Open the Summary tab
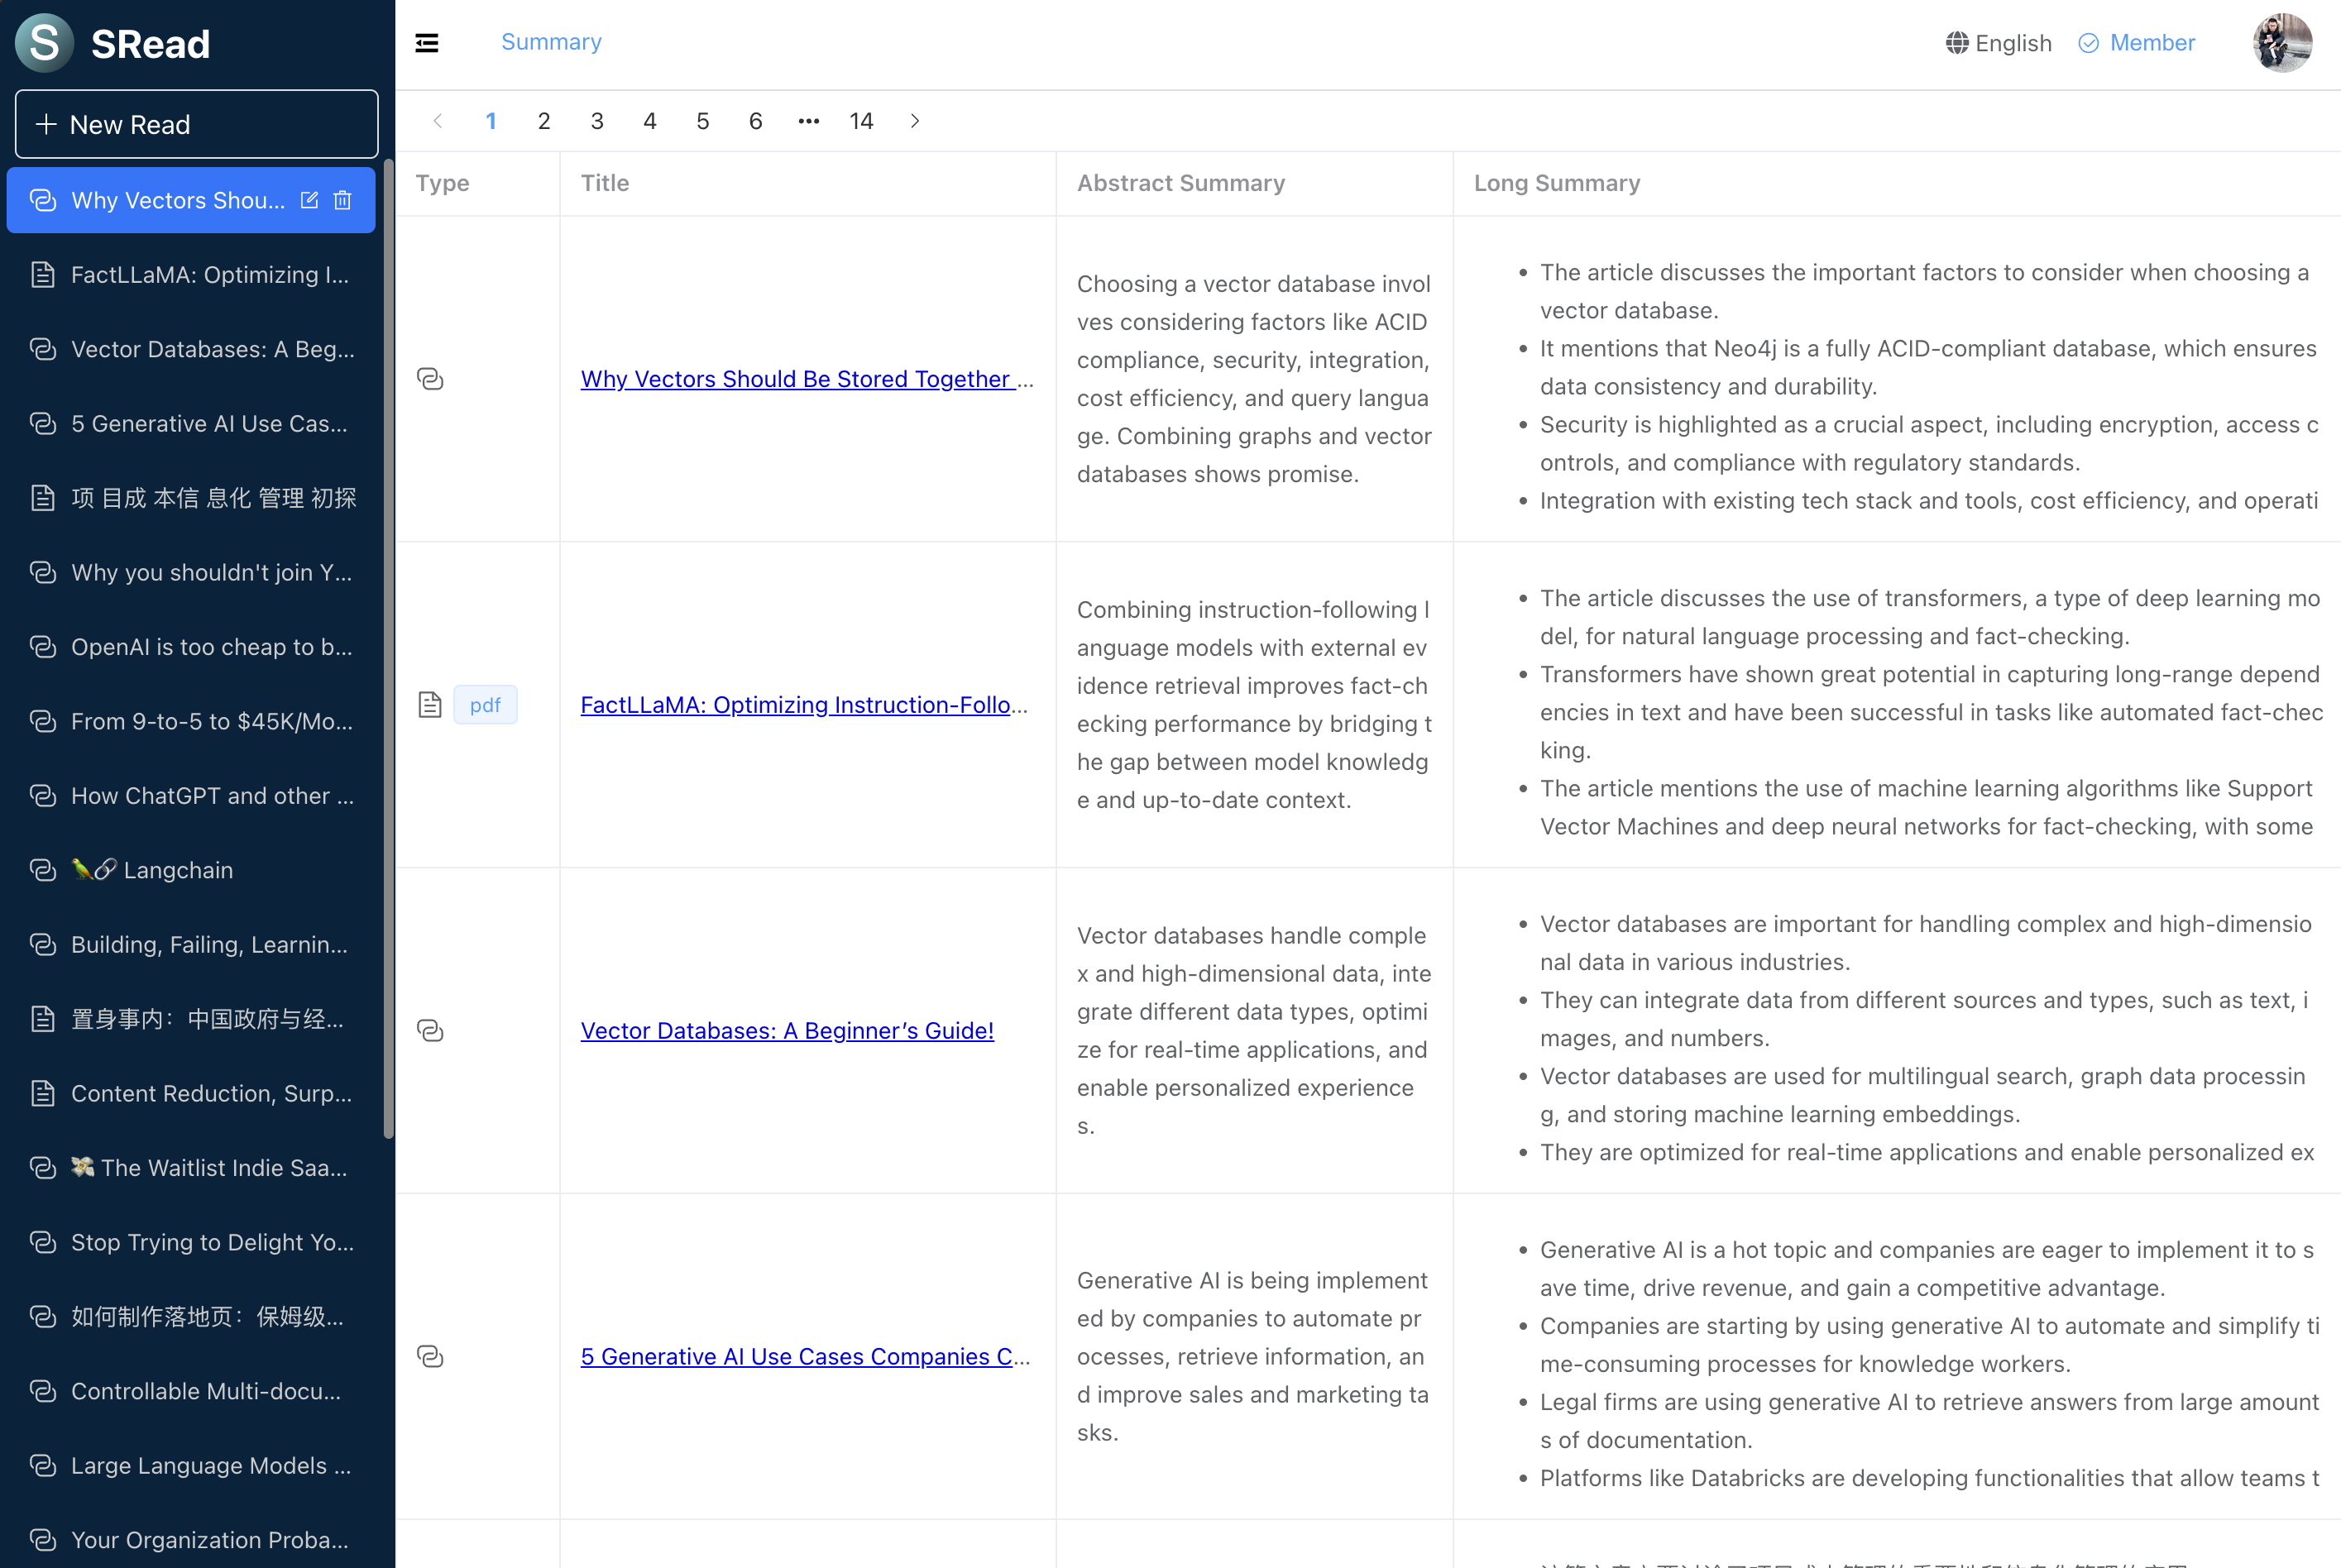 [551, 42]
